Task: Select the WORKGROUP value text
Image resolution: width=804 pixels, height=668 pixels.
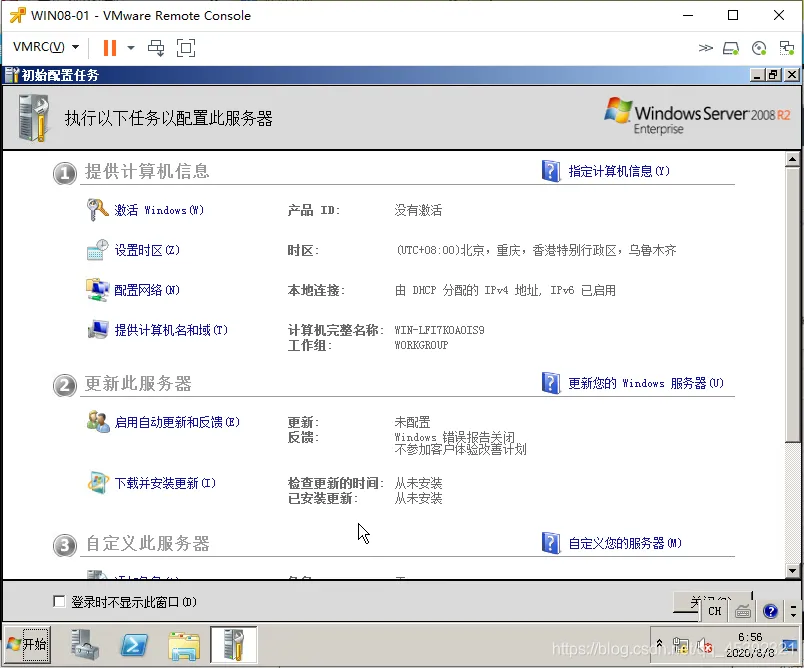Action: (421, 345)
